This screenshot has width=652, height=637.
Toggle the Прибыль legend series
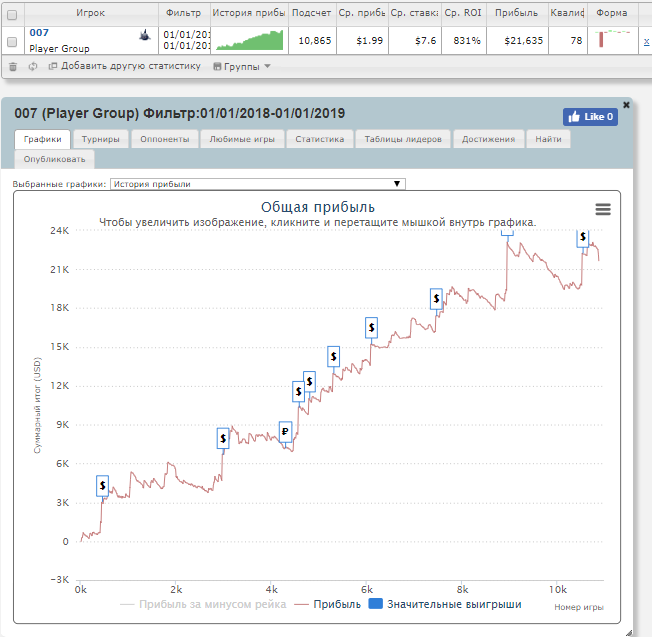(328, 604)
